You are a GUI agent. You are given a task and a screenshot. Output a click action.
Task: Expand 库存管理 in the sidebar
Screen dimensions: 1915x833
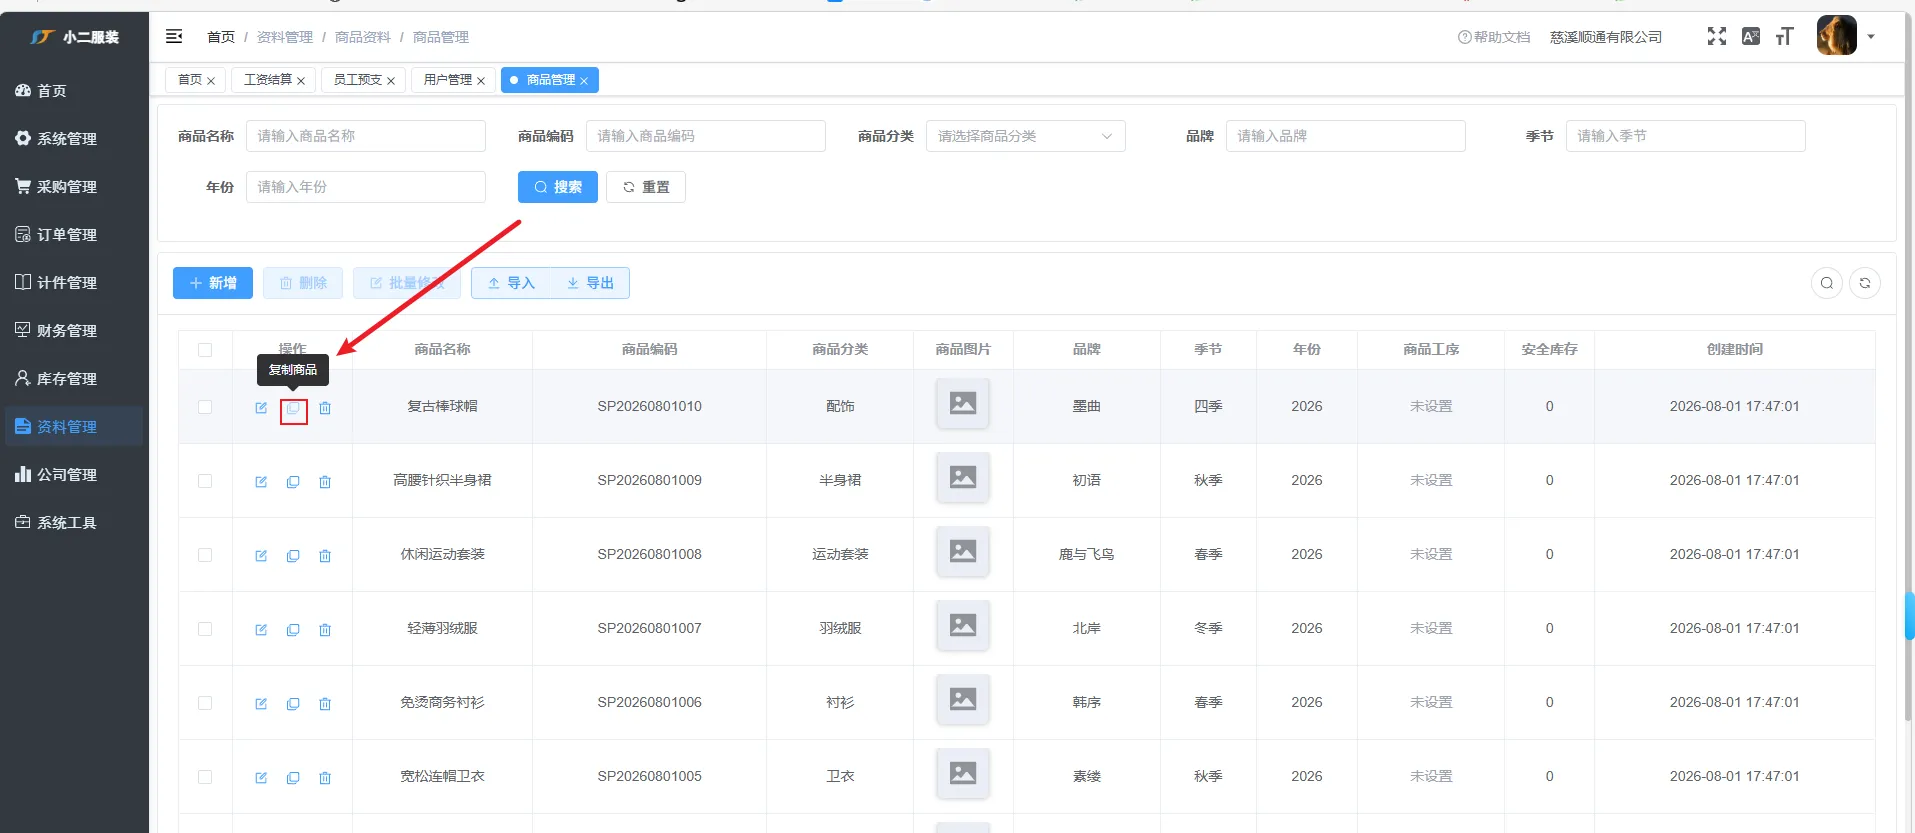point(74,379)
